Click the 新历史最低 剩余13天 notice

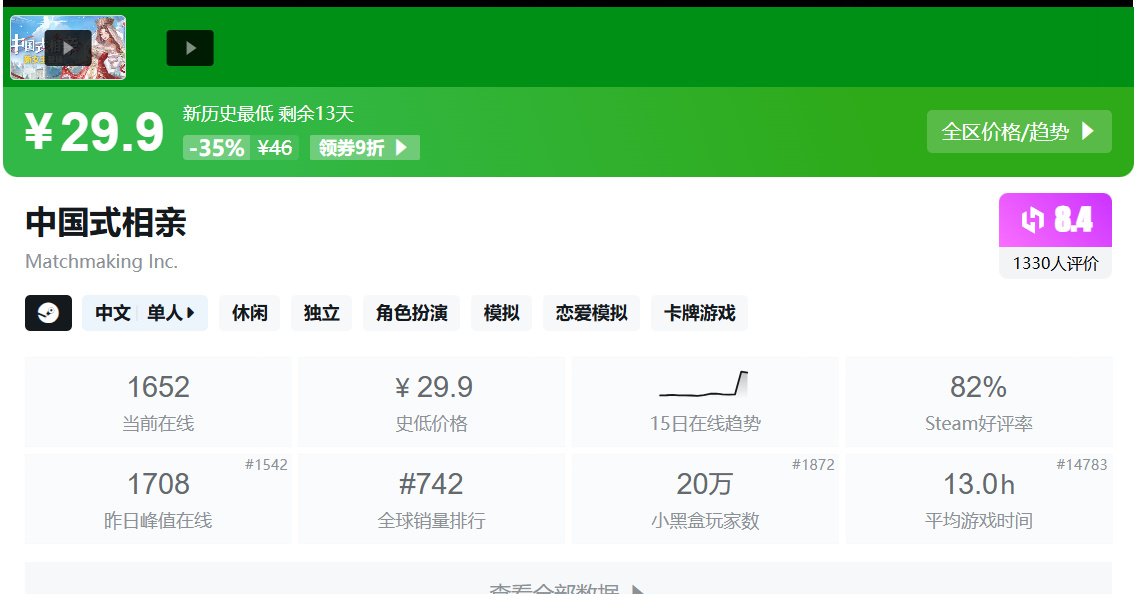click(268, 114)
